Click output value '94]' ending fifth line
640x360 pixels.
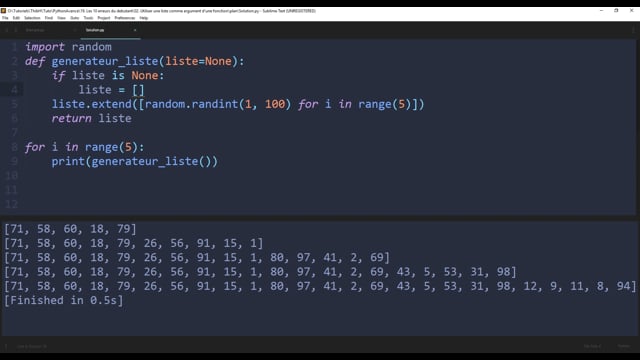[626, 286]
